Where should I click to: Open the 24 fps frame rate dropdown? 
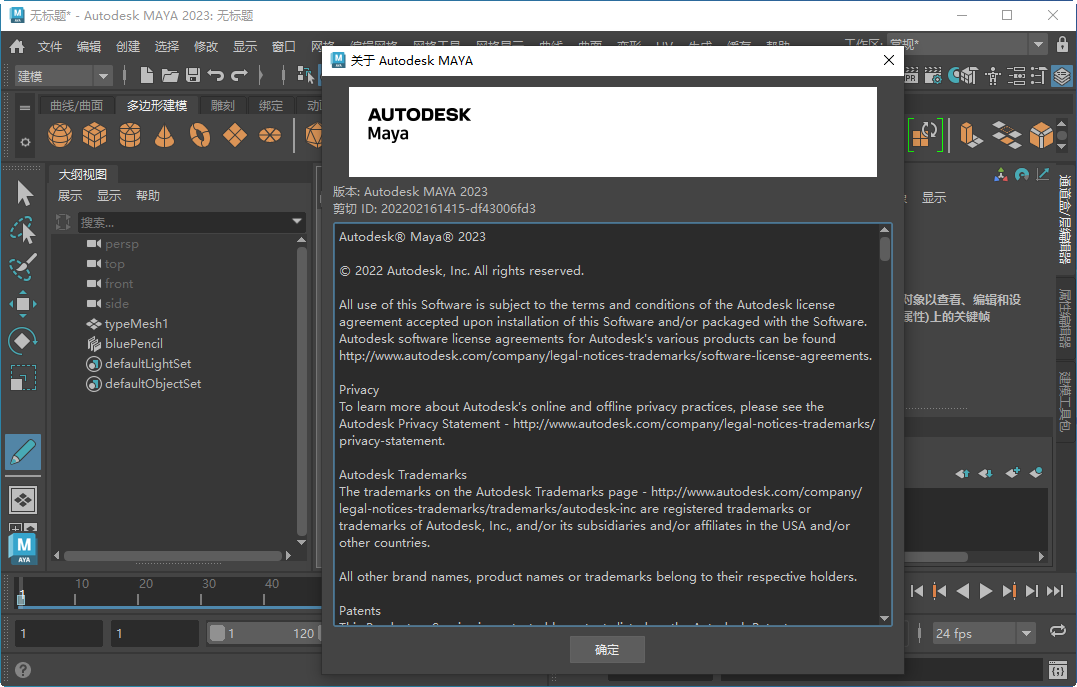pos(1026,633)
